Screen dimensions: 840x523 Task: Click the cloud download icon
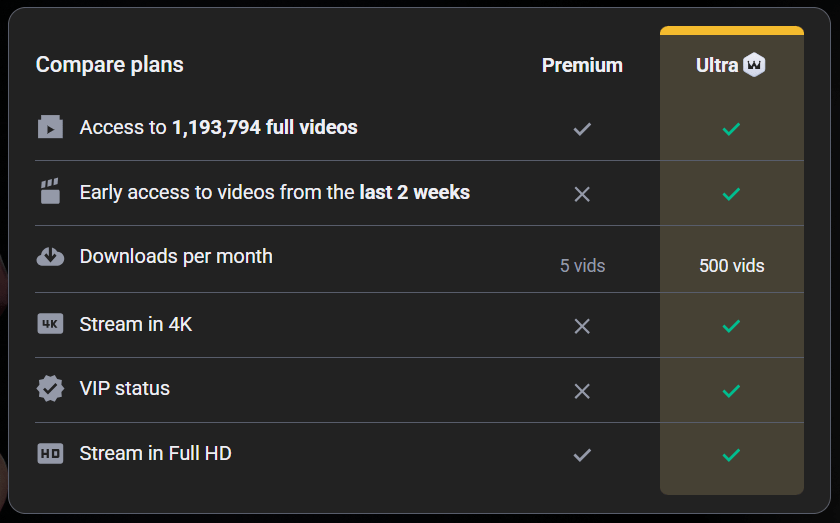[x=50, y=256]
